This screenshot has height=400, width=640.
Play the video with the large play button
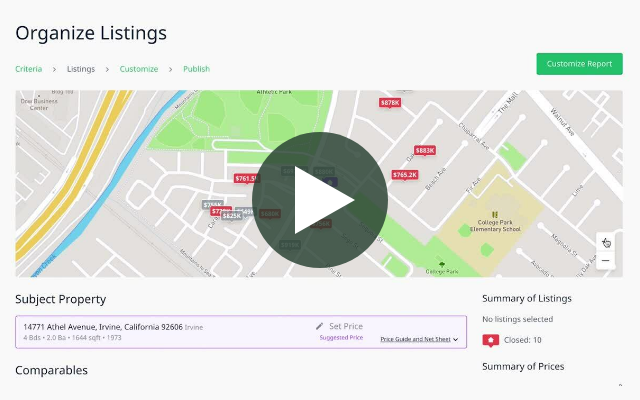pyautogui.click(x=320, y=200)
